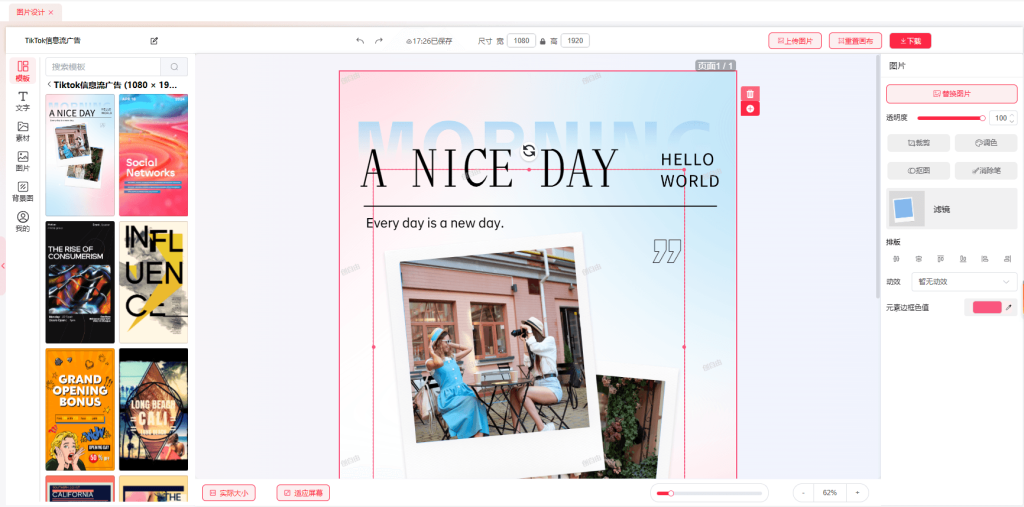
Task: Select the 文字 text tool
Action: click(22, 101)
